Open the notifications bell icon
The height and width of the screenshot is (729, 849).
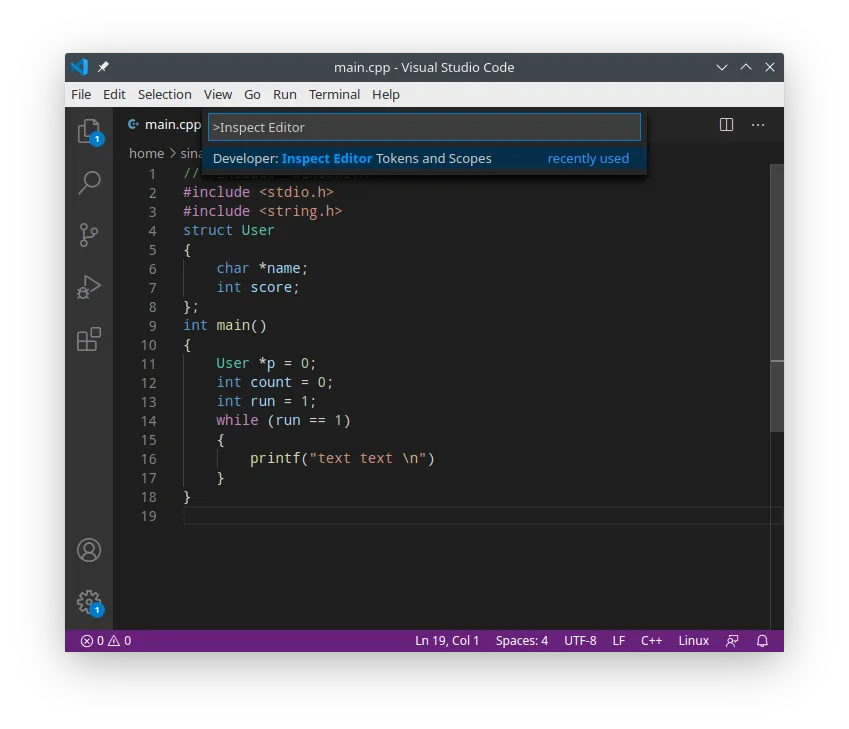pos(762,641)
